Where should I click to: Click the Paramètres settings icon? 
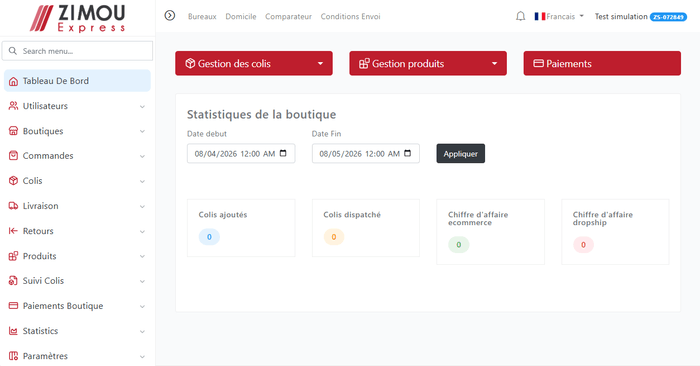tap(13, 356)
